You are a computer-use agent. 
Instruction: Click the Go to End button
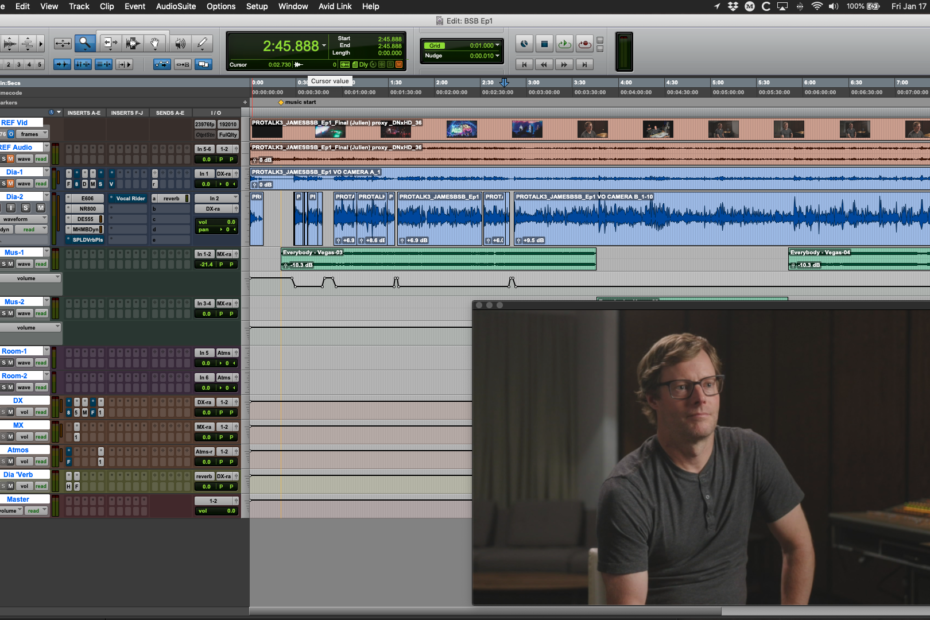pyautogui.click(x=584, y=64)
